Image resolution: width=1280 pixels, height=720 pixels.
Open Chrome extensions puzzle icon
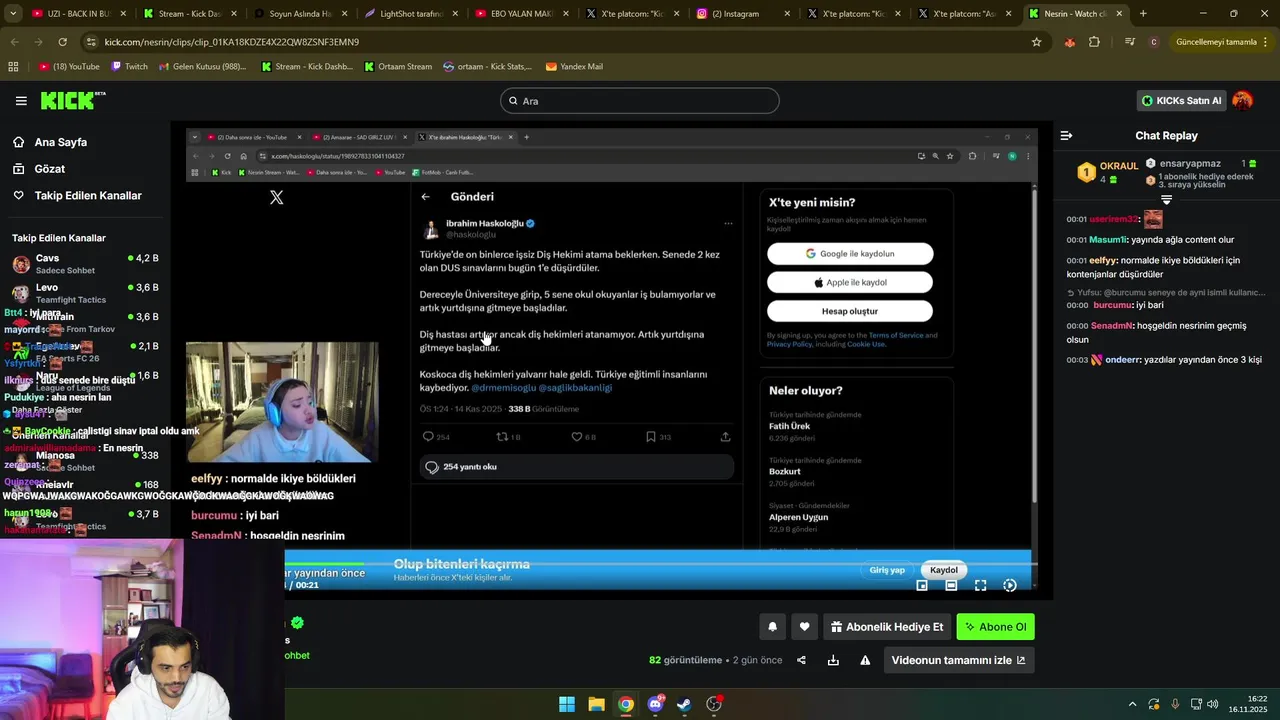point(1094,42)
